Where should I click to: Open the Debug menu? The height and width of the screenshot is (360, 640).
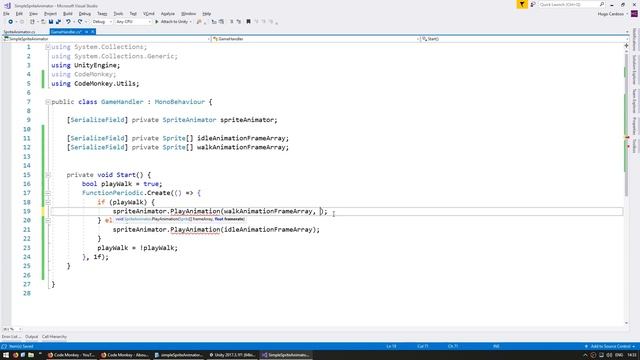pyautogui.click(x=85, y=14)
